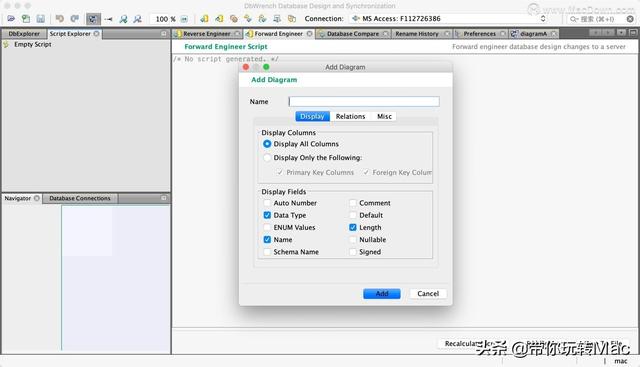This screenshot has height=367, width=640.
Task: Switch to the Relations tab in dialog
Action: tap(350, 116)
